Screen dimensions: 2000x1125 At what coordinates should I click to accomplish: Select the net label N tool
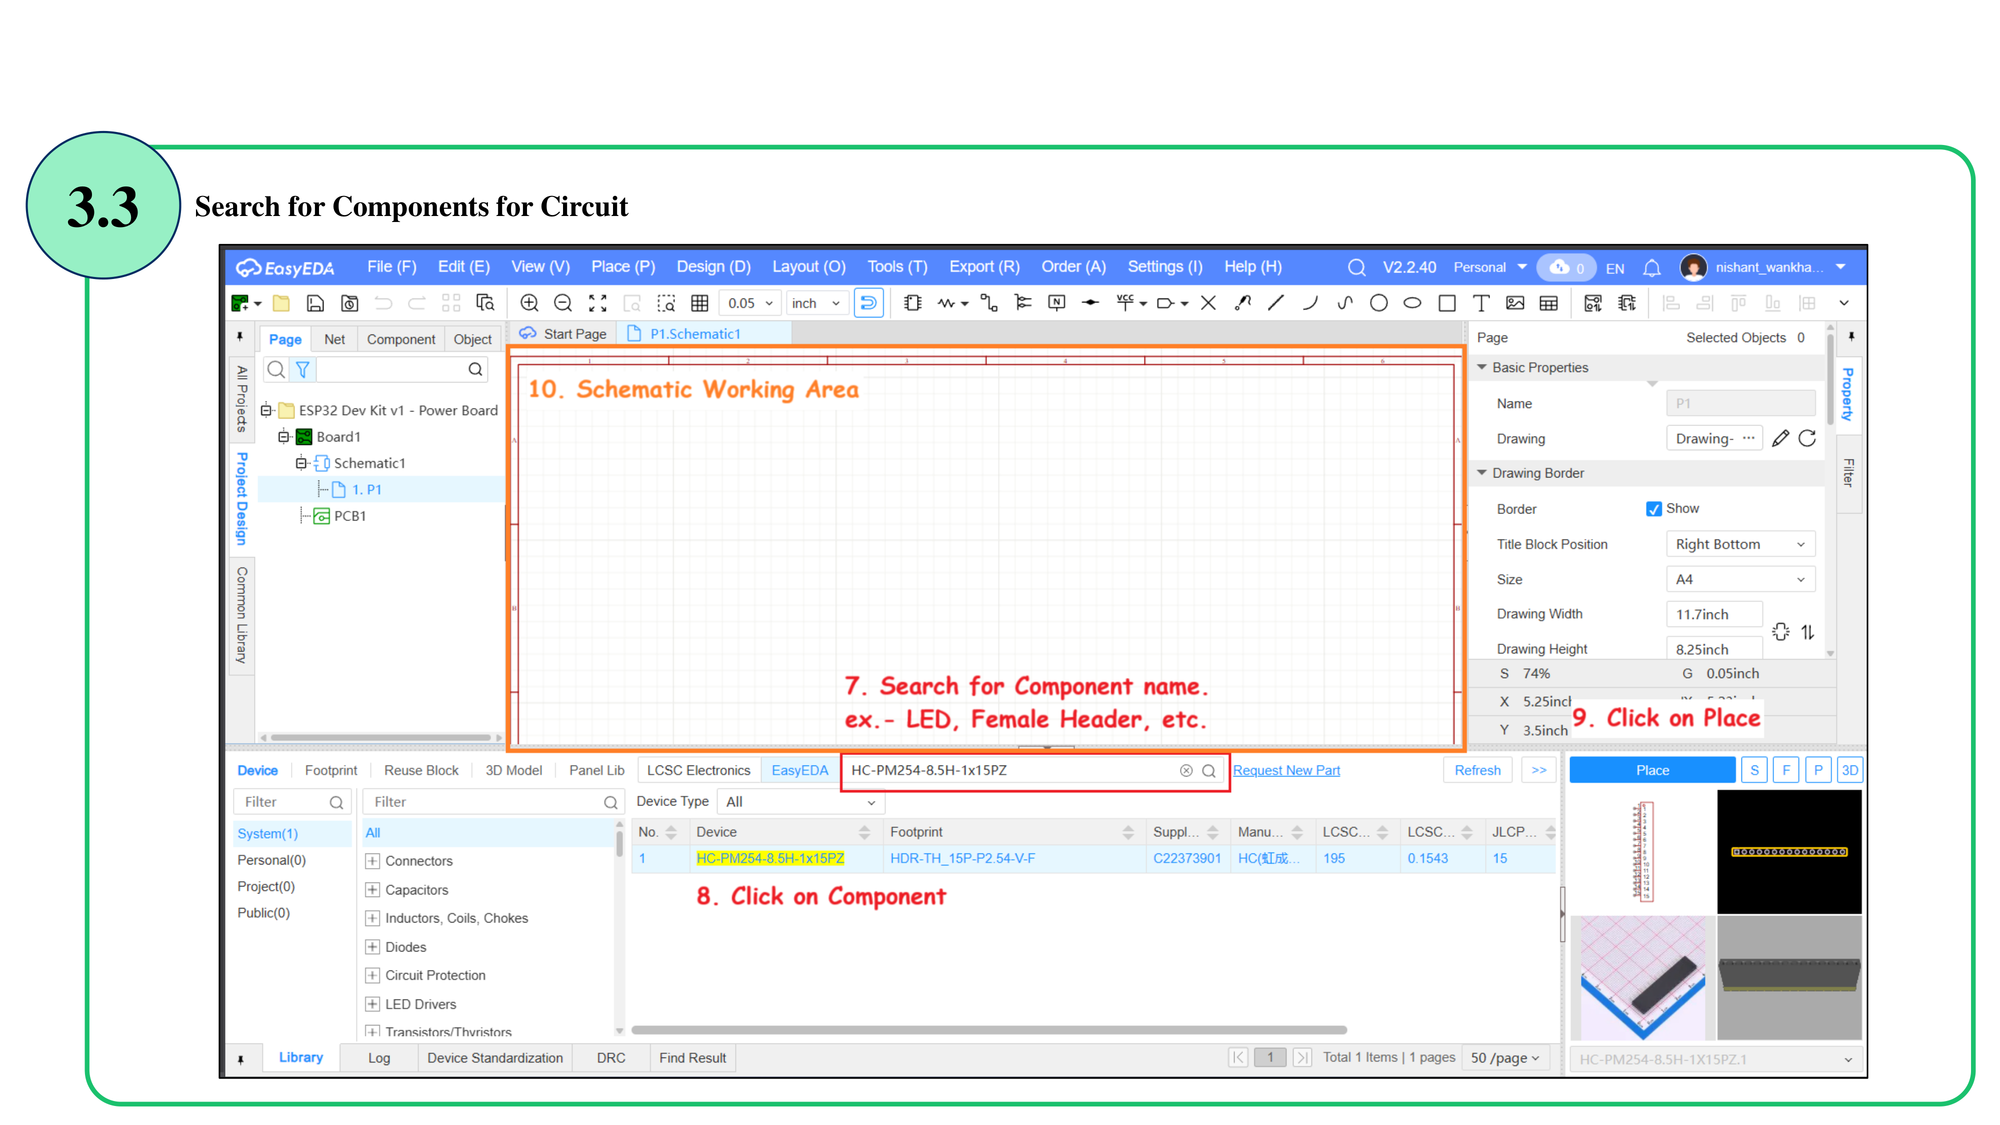(1056, 303)
